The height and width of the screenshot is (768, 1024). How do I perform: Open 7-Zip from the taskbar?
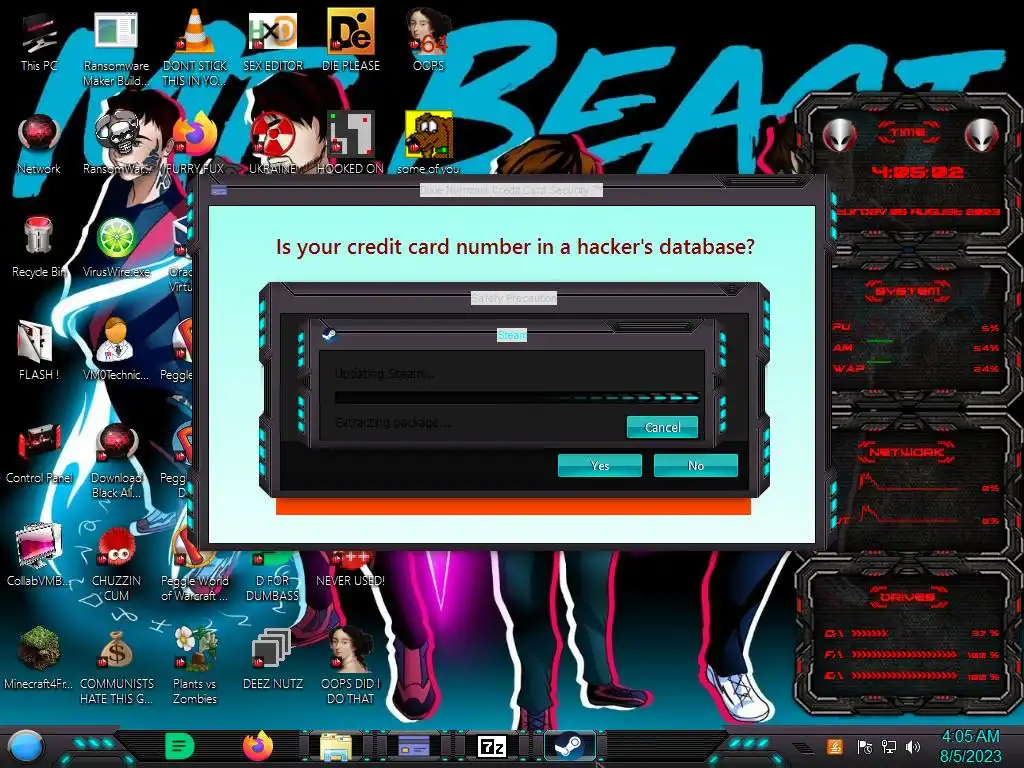click(x=492, y=746)
